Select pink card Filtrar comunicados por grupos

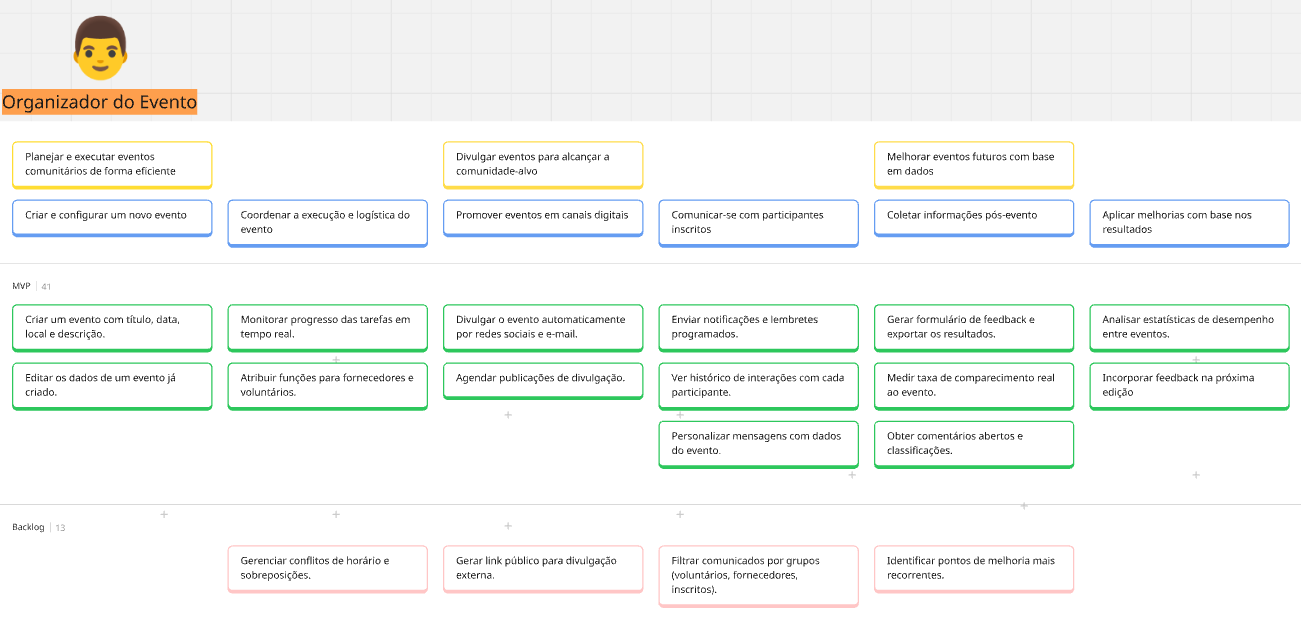pos(758,575)
